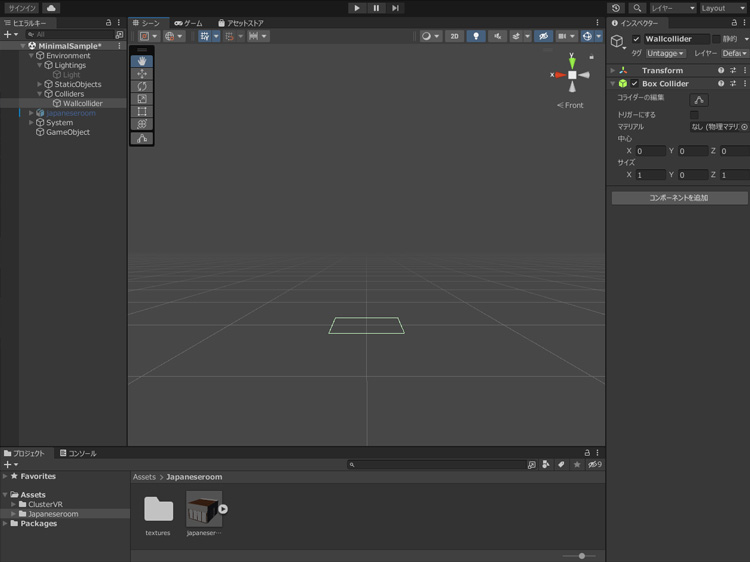Expand the Transform component
This screenshot has width=750, height=562.
(x=613, y=71)
